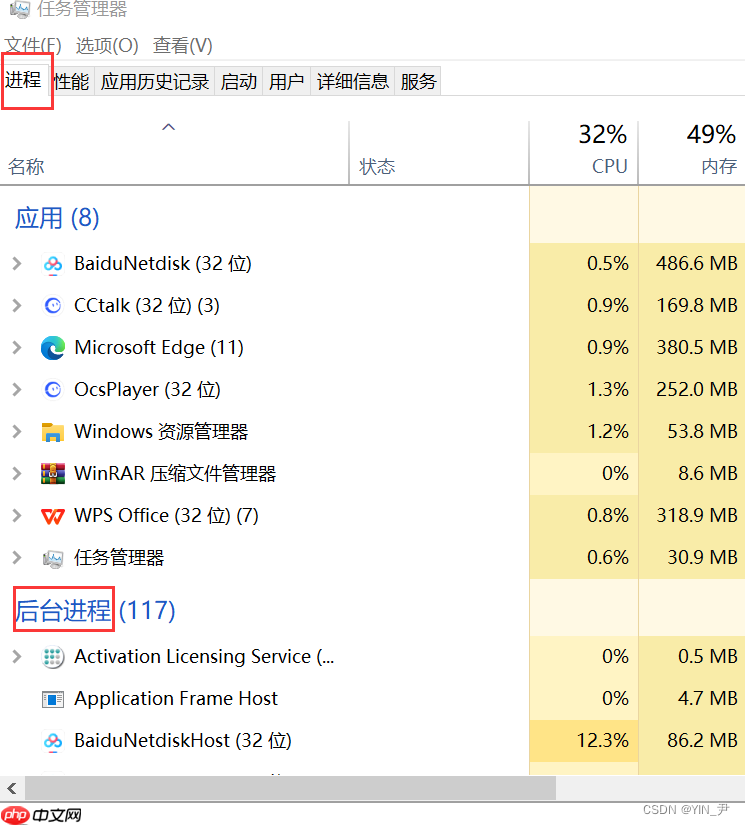The width and height of the screenshot is (745, 825).
Task: Click the WPS Office icon
Action: click(52, 516)
